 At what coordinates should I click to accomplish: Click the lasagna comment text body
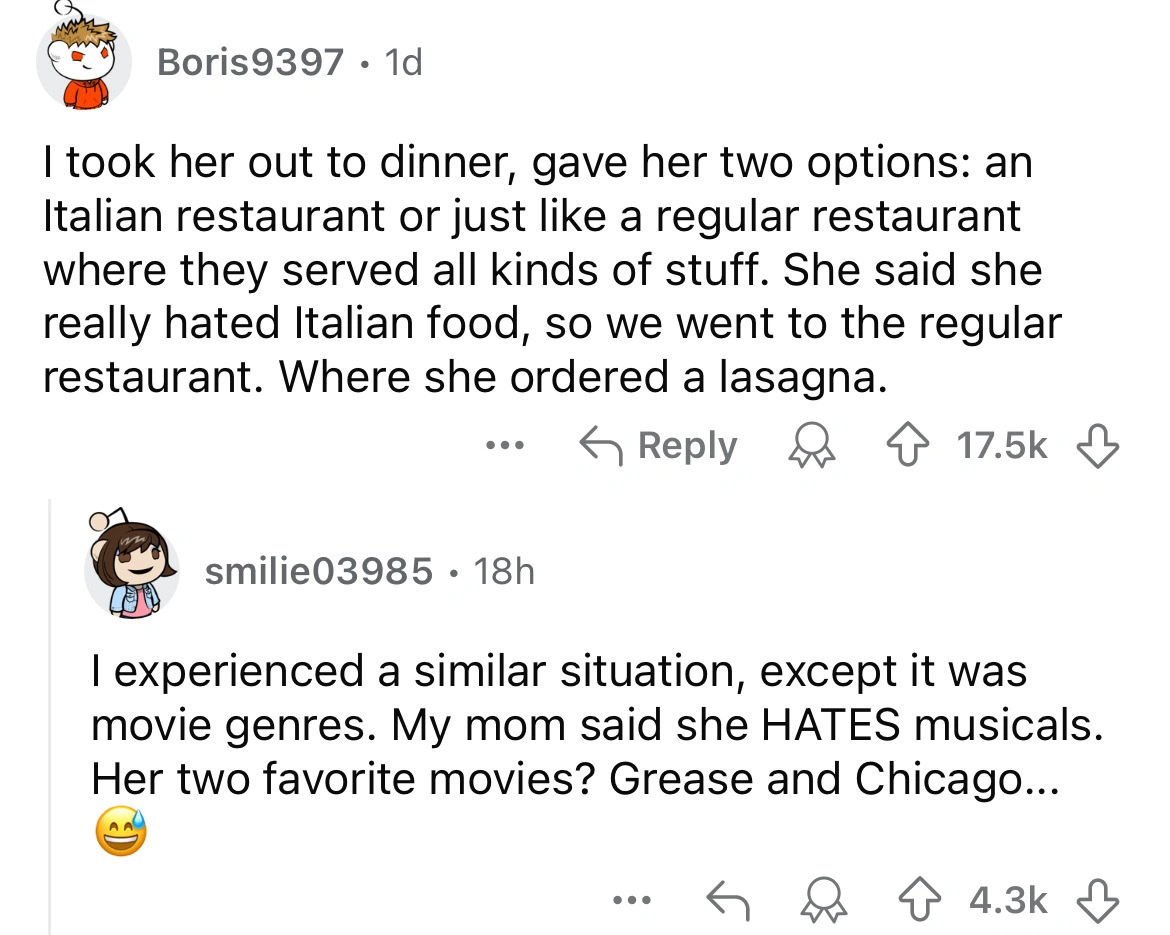click(550, 270)
